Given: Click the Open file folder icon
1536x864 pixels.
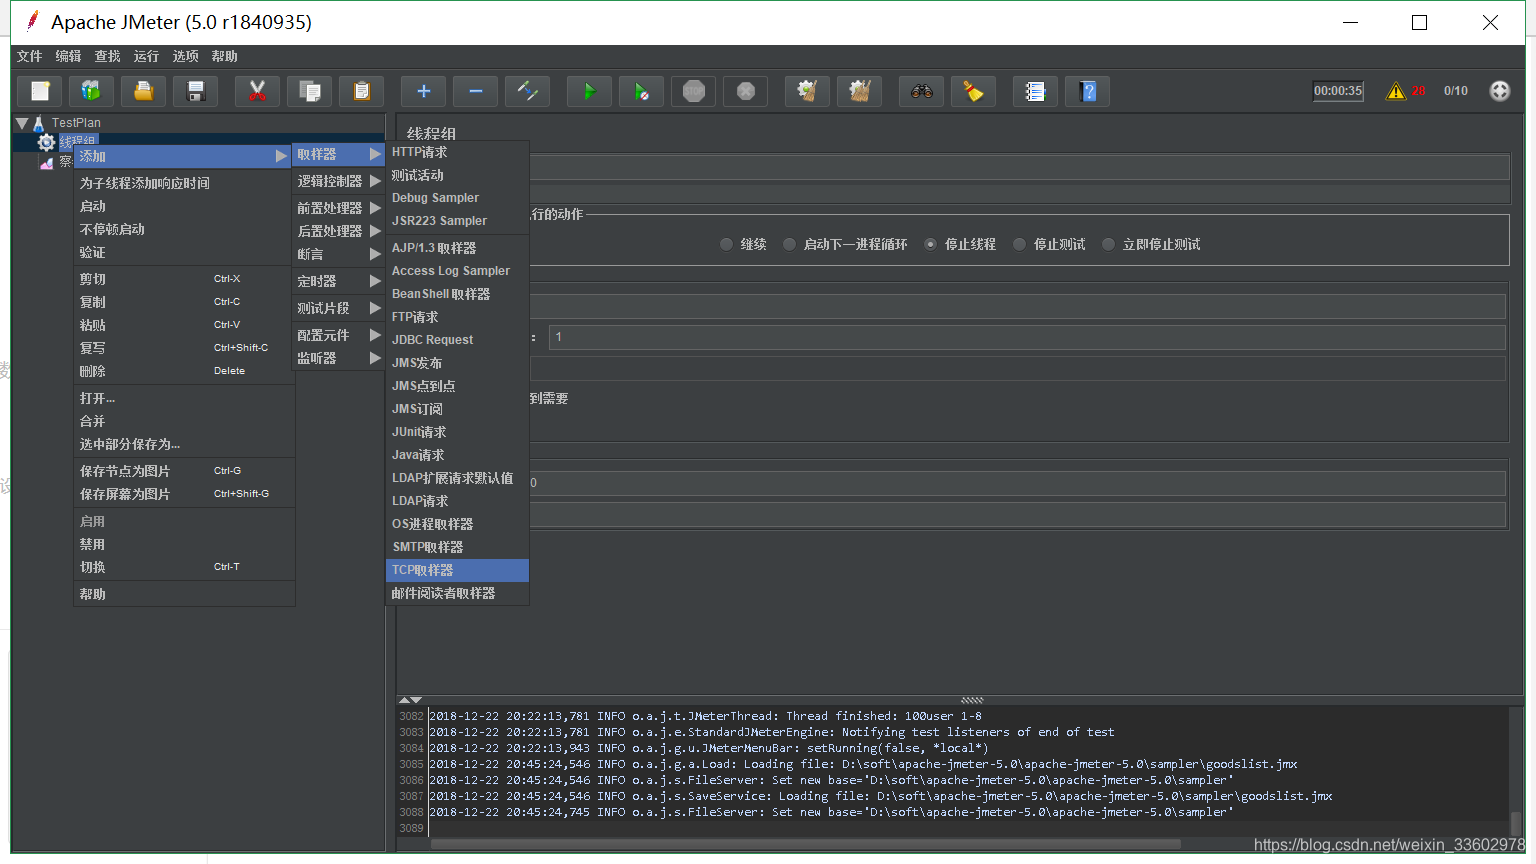Looking at the screenshot, I should 143,91.
